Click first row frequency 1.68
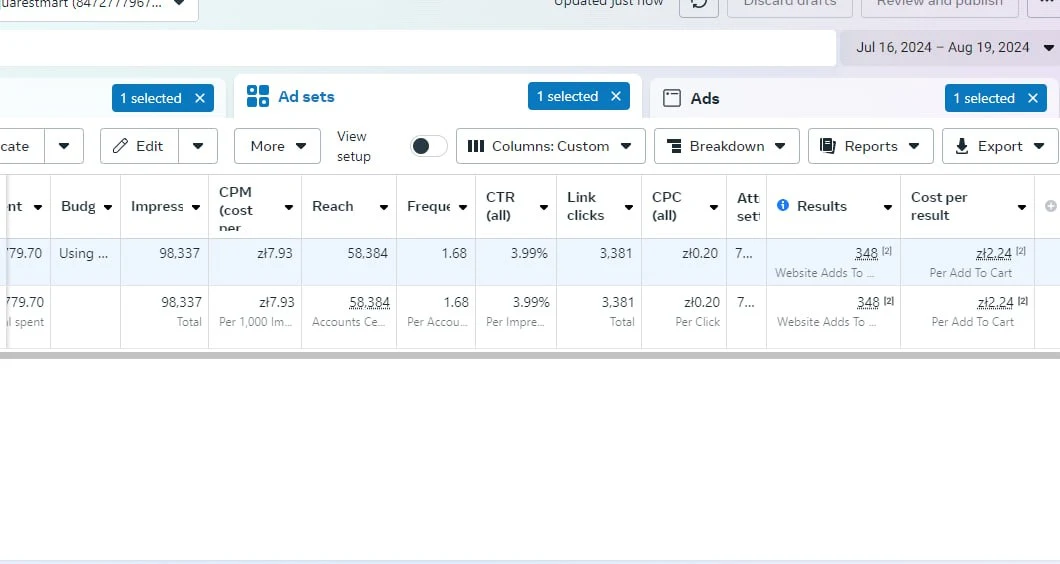Image resolution: width=1060 pixels, height=564 pixels. click(454, 253)
